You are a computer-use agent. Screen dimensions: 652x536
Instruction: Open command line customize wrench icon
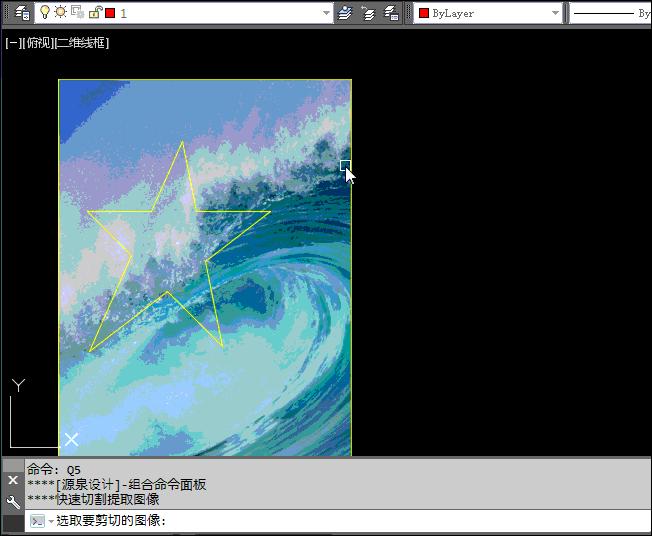(13, 502)
